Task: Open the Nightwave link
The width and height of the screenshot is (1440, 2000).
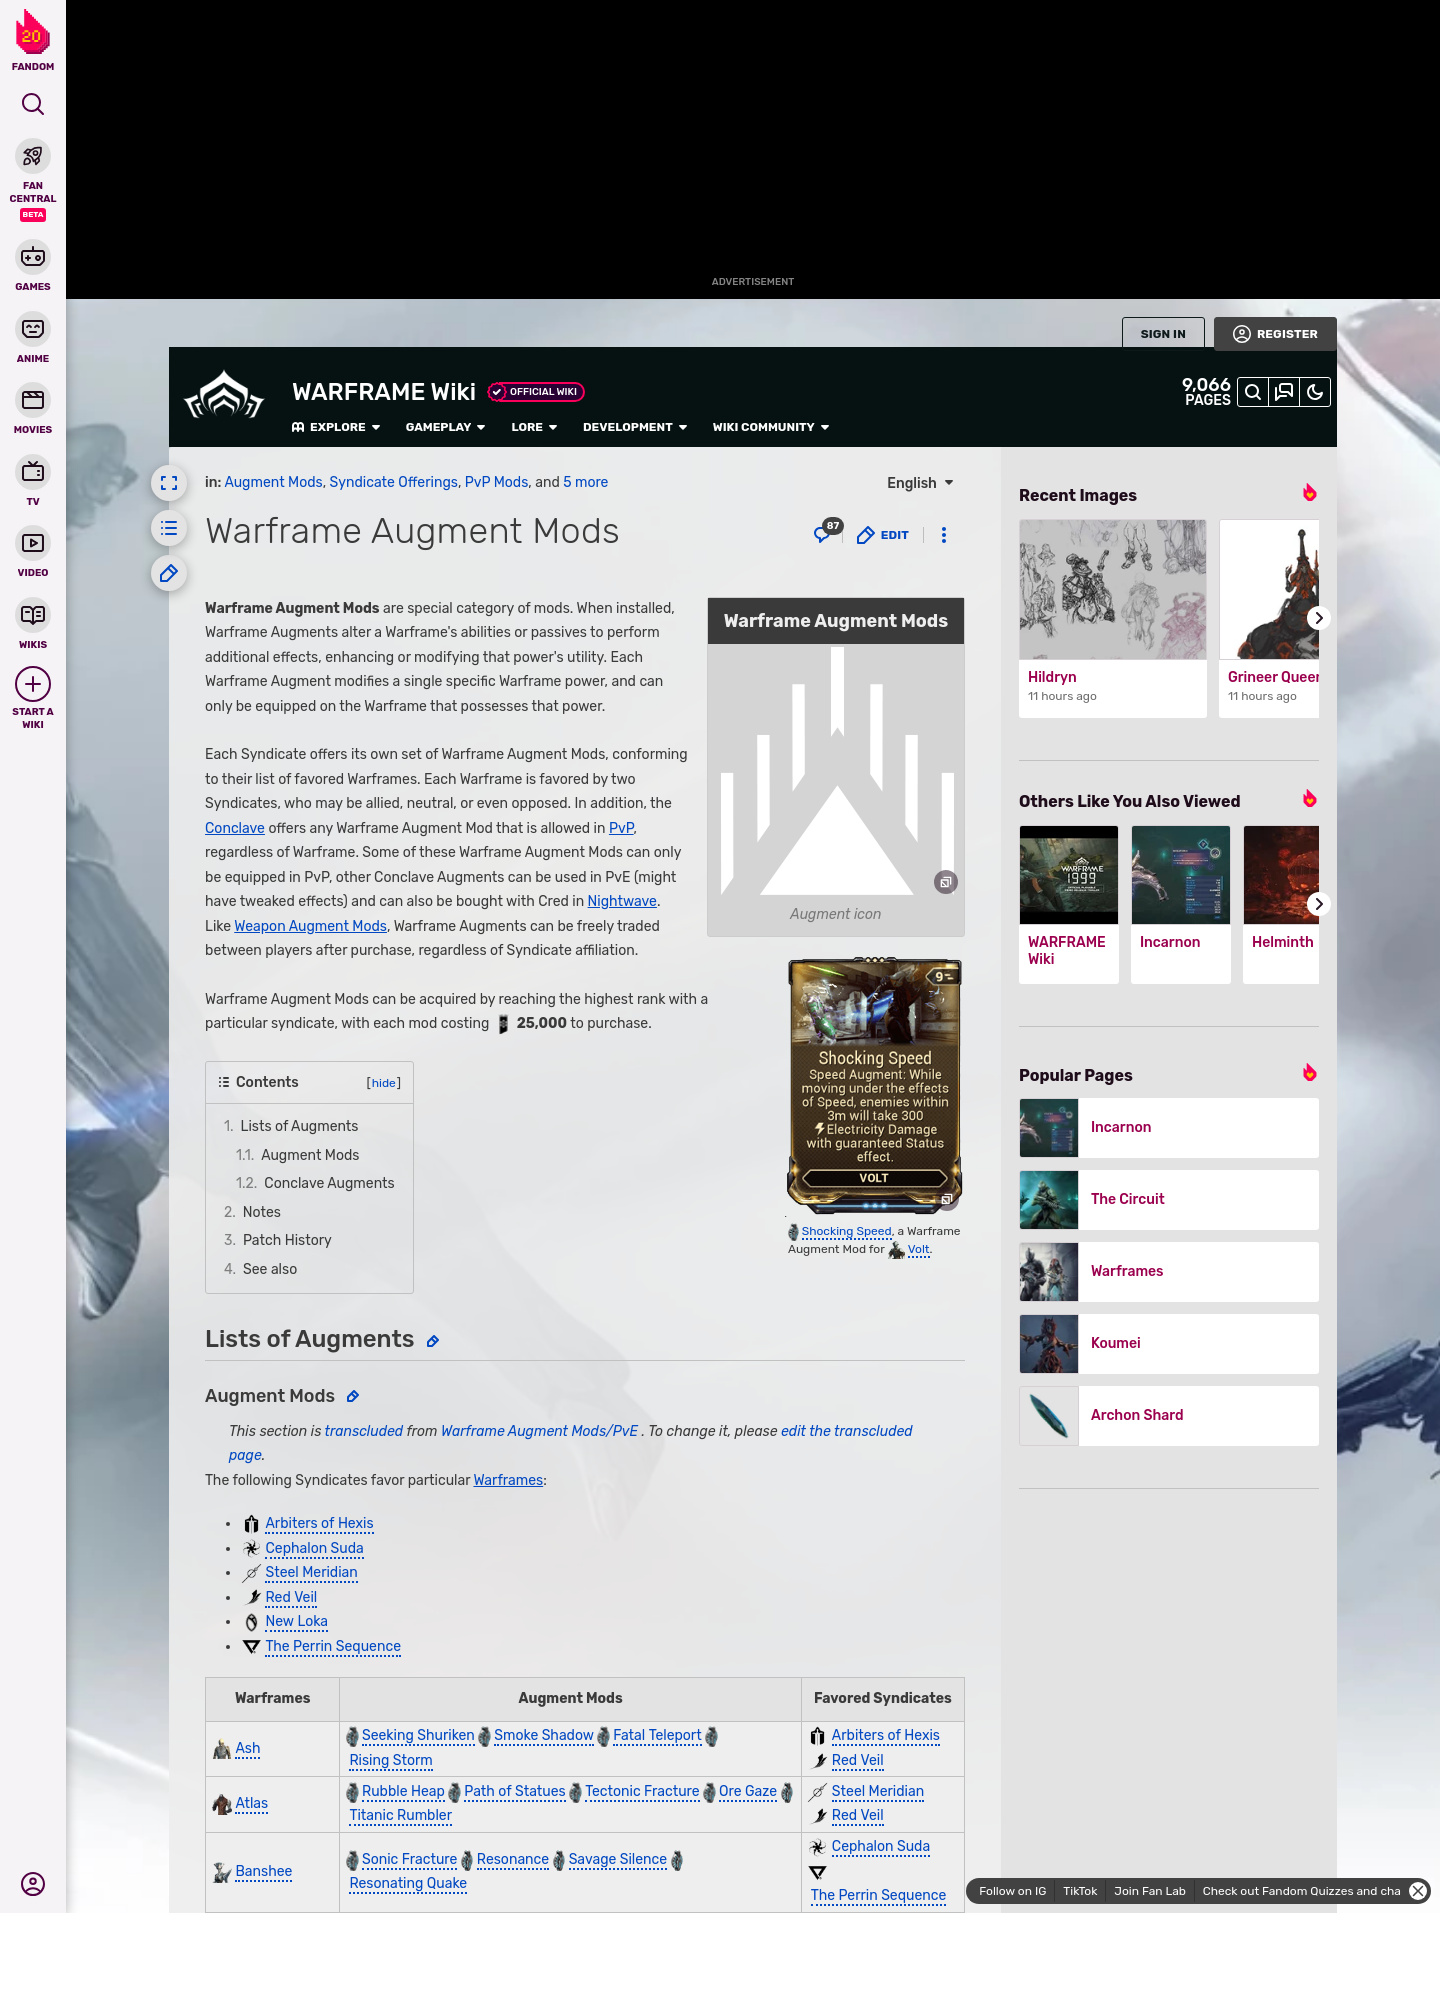Action: (622, 901)
